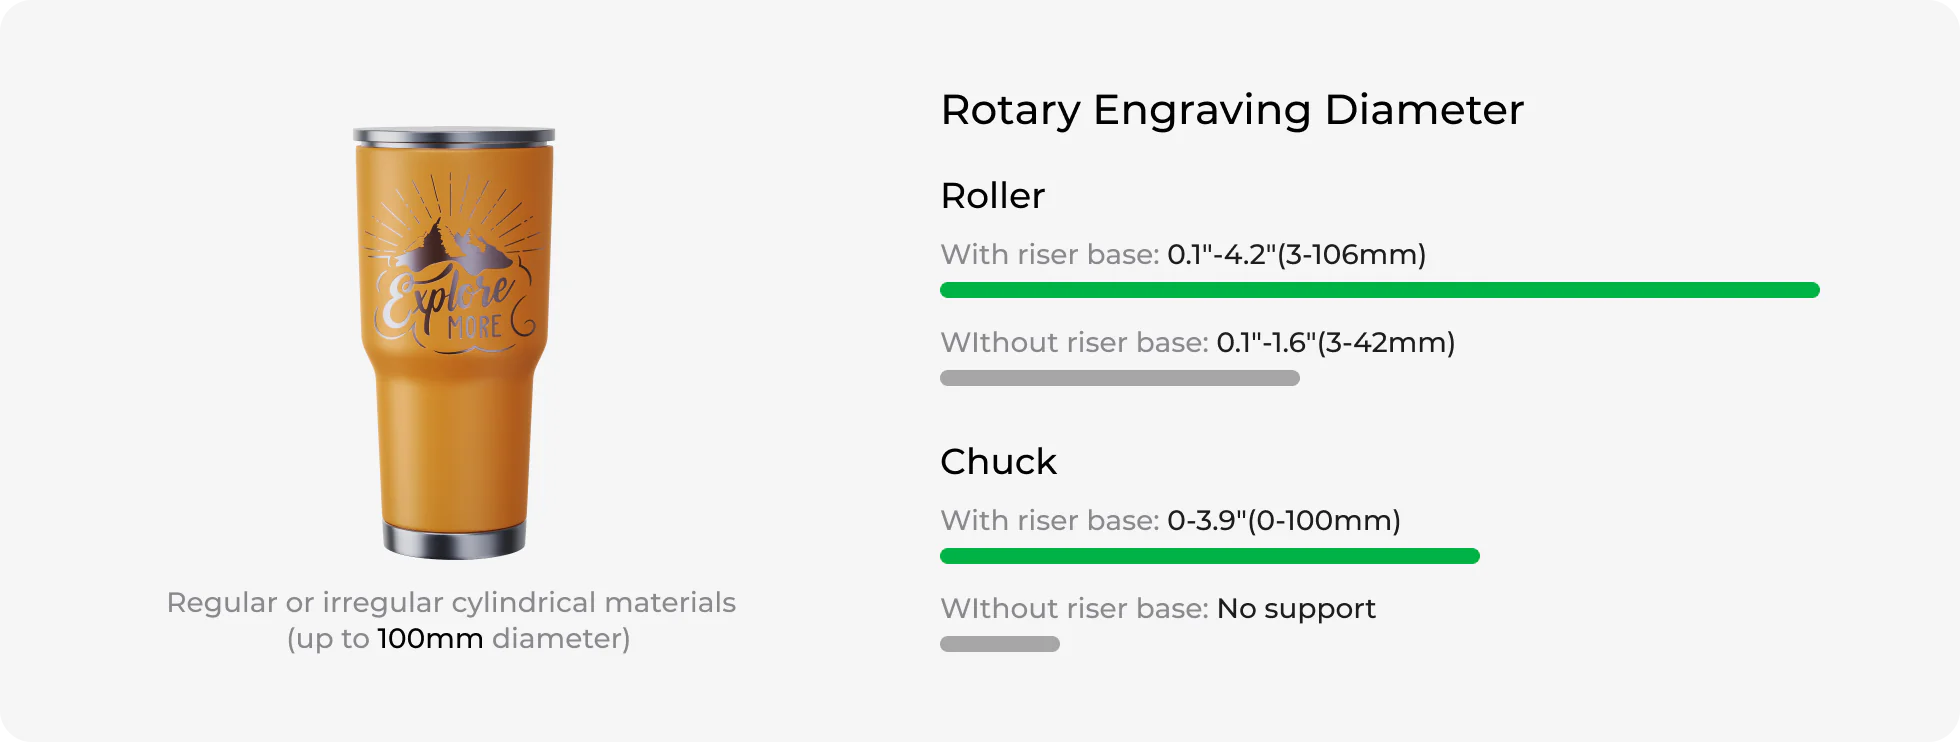Select the Chuck section heading
Screen dimensions: 1960x742
tap(998, 462)
